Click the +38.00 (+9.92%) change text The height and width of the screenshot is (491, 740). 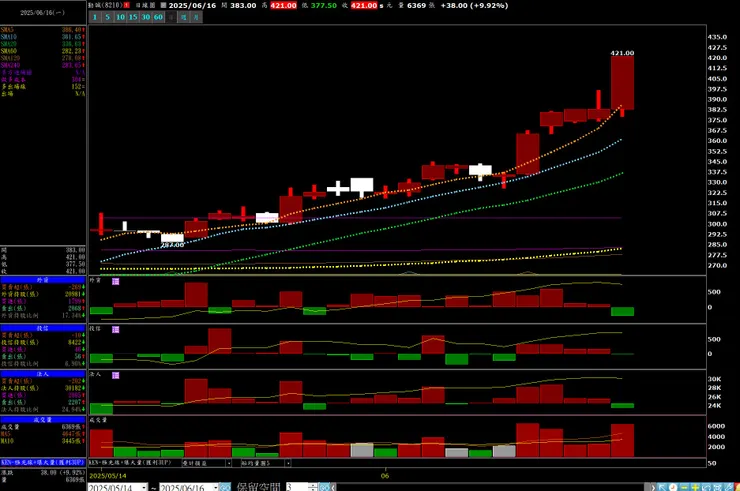coord(474,6)
